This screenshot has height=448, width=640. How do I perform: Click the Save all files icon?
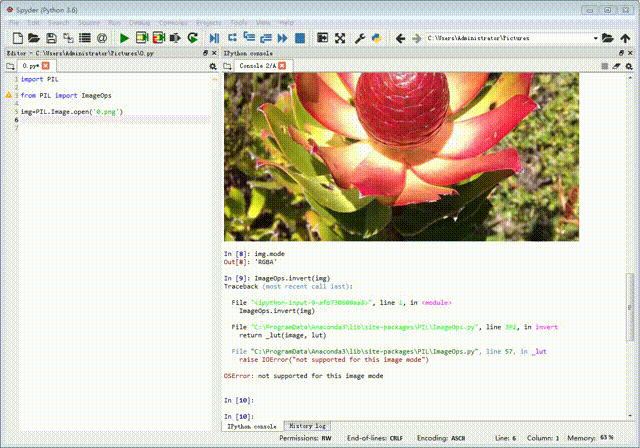(68, 38)
